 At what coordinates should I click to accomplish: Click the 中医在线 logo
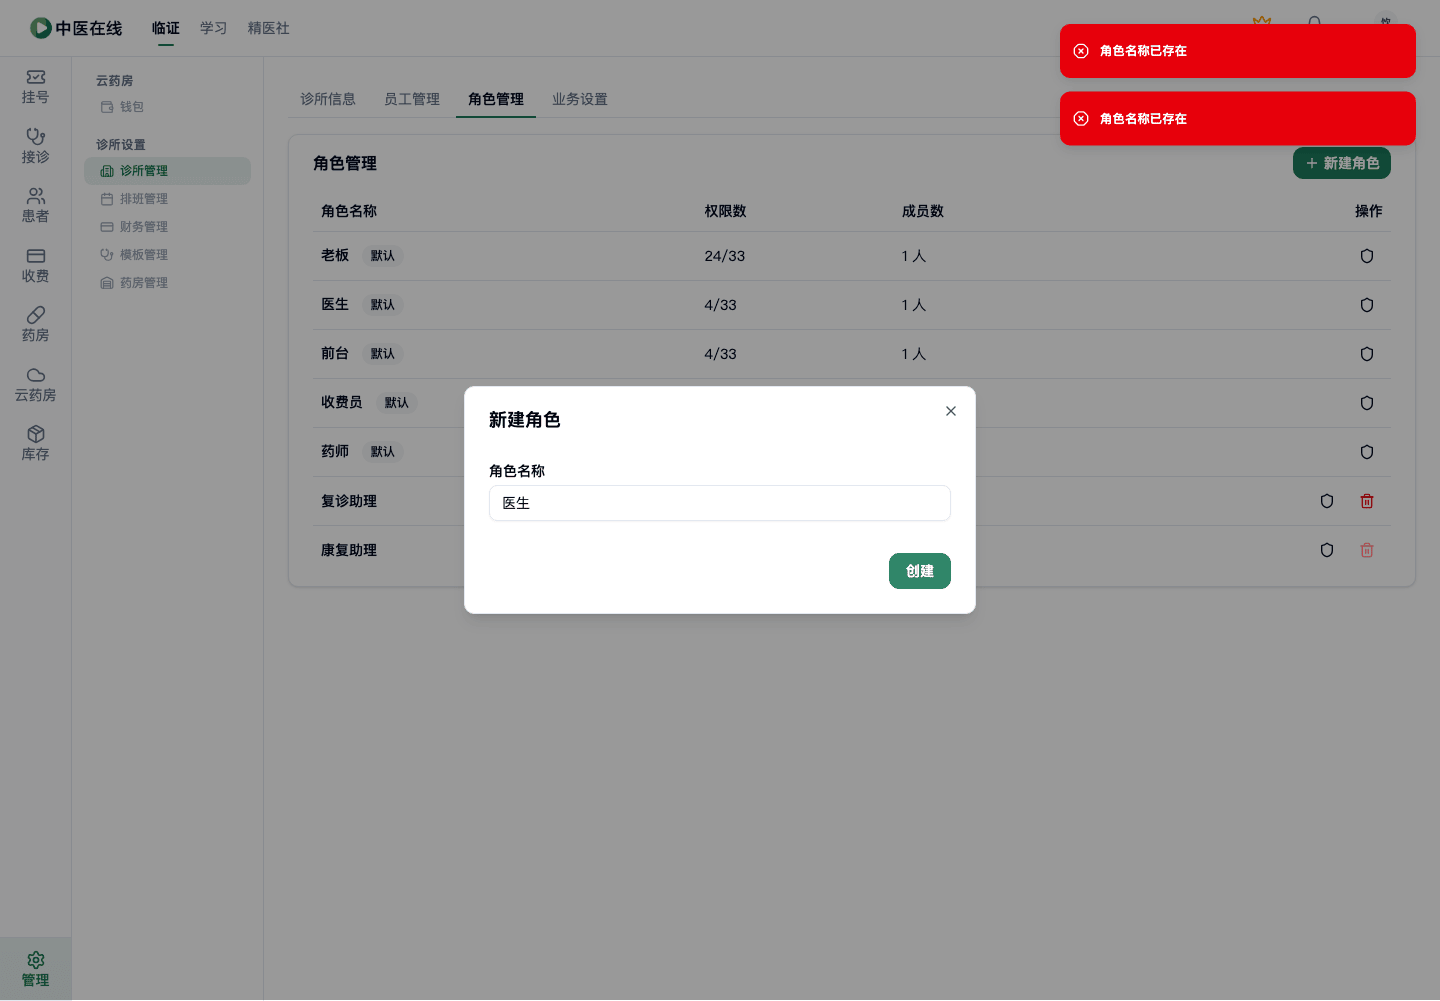tap(76, 28)
